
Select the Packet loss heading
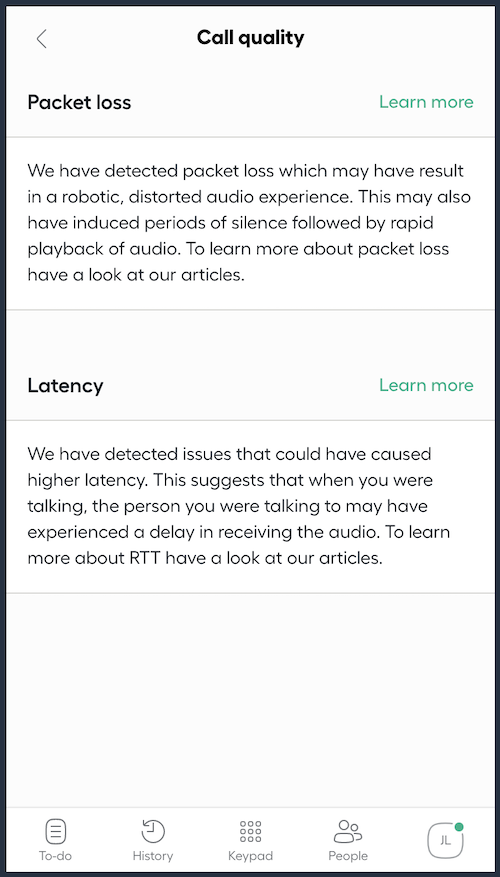pos(79,102)
